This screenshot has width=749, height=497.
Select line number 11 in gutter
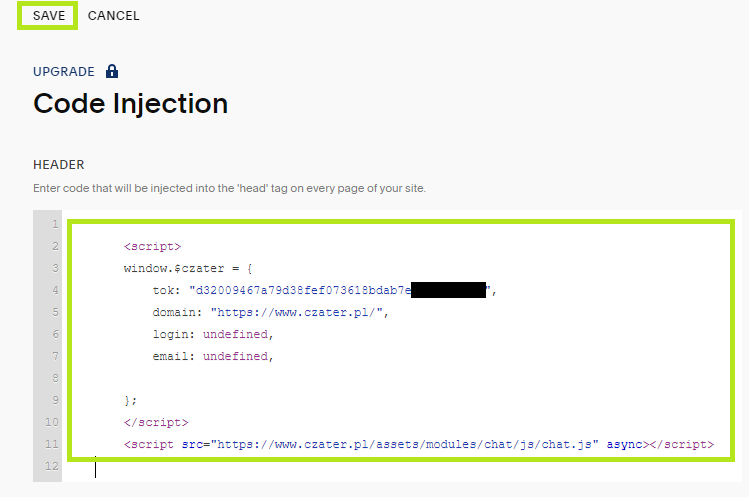[52, 444]
